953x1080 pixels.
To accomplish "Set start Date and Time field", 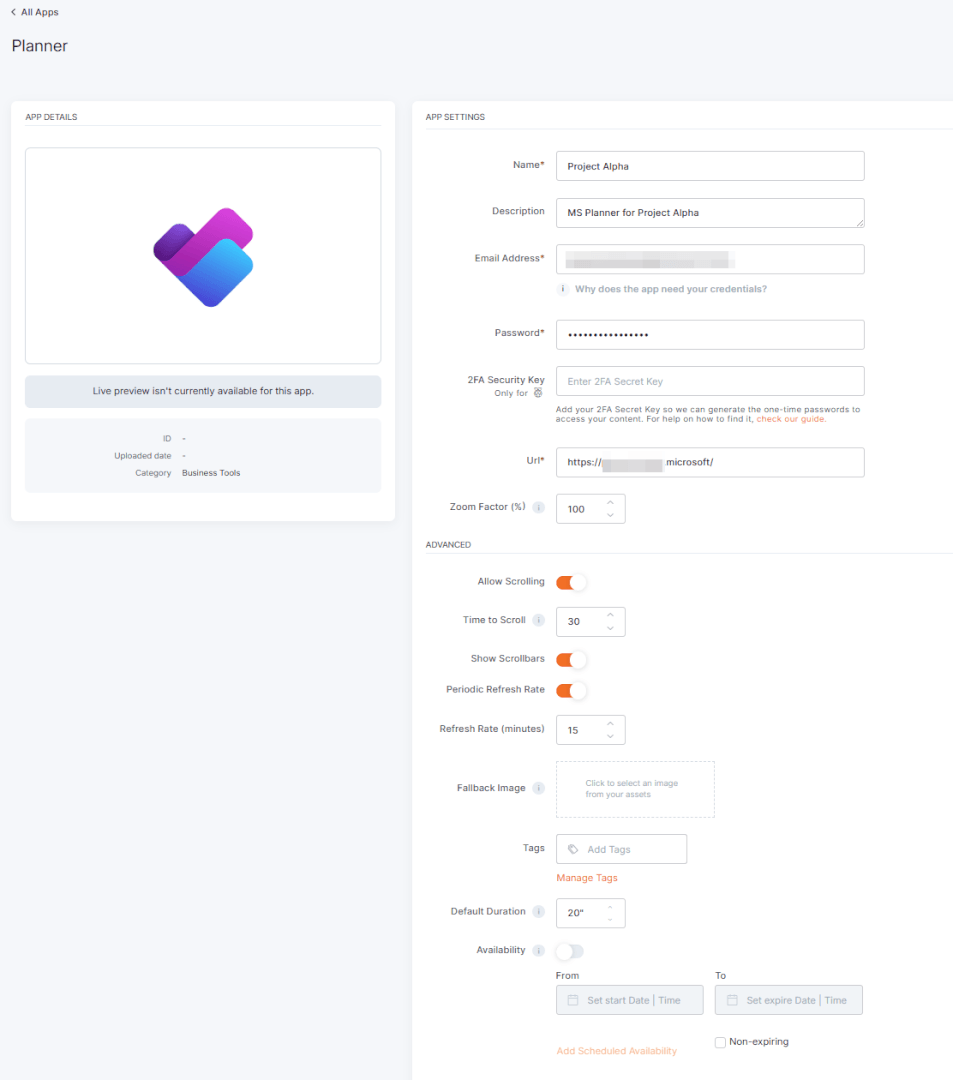I will pyautogui.click(x=629, y=1000).
